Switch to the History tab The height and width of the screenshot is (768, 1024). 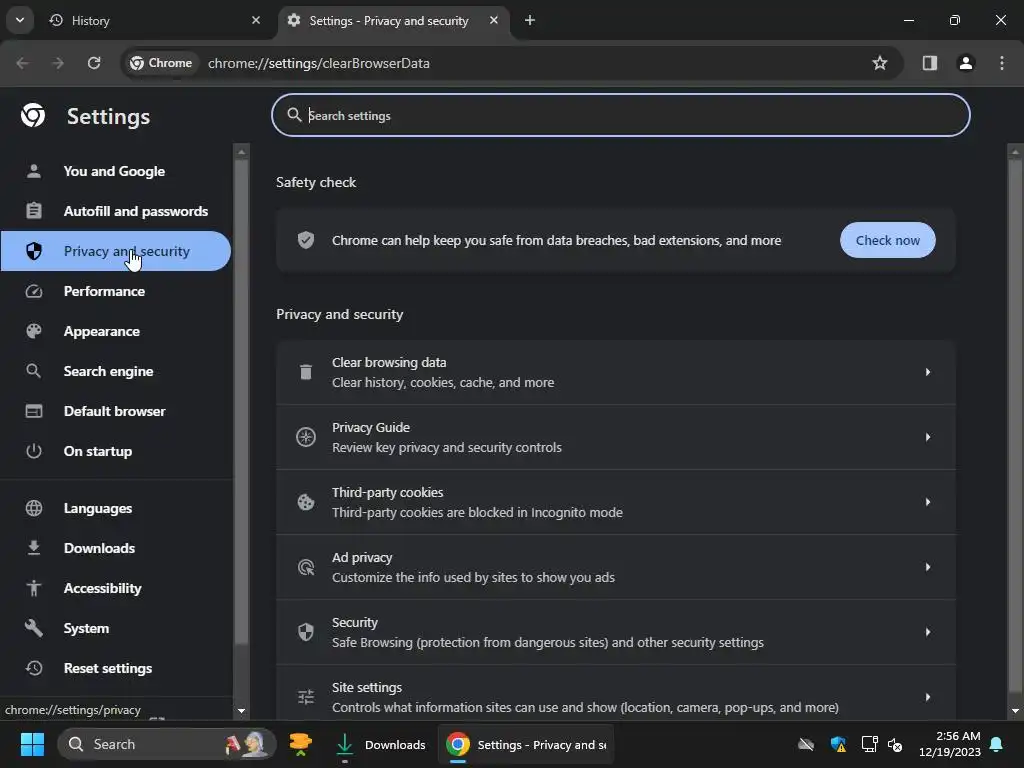coord(150,20)
